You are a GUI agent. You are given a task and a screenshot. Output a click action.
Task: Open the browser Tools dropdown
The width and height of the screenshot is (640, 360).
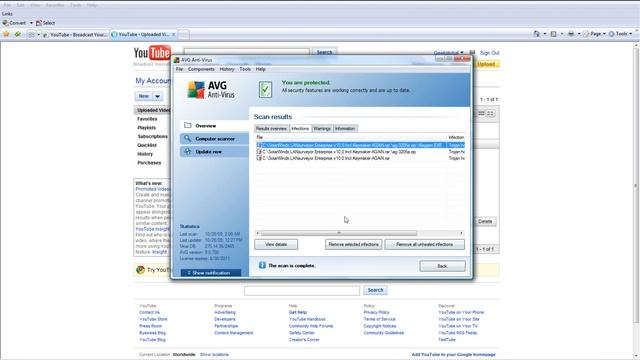(x=620, y=34)
